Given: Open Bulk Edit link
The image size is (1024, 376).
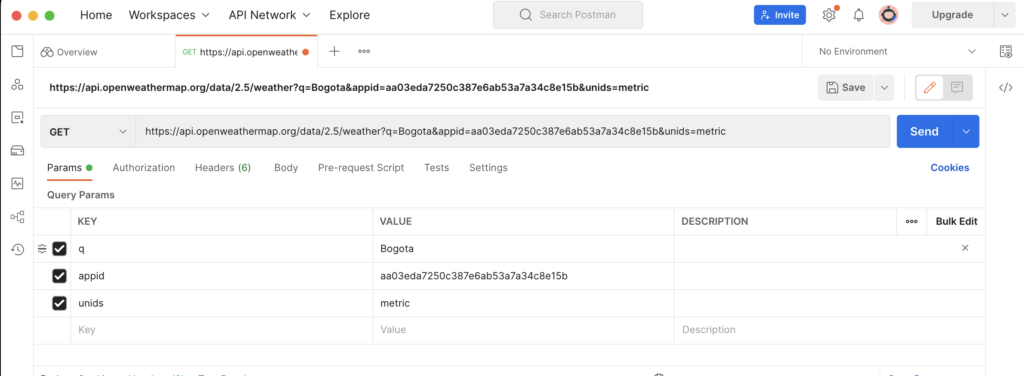Looking at the screenshot, I should (956, 221).
